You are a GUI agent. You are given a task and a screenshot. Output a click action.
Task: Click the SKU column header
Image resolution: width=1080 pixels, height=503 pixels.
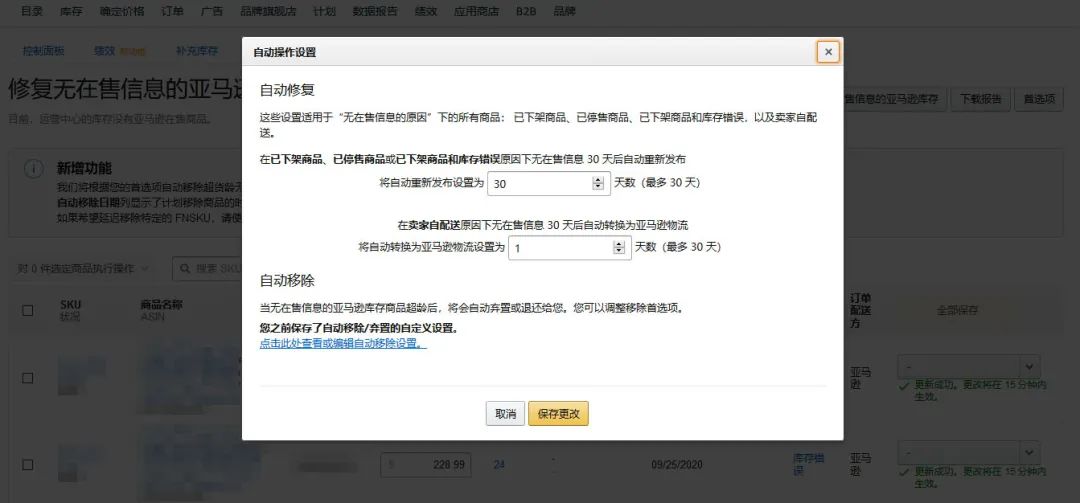click(x=71, y=304)
